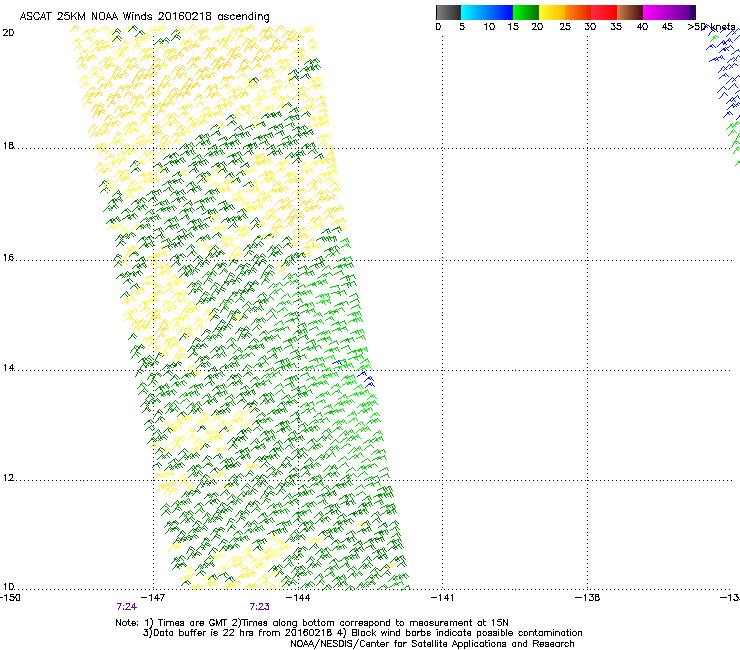Click blue wind barbs near 14N inside swath
740x650 pixels.
366,379
